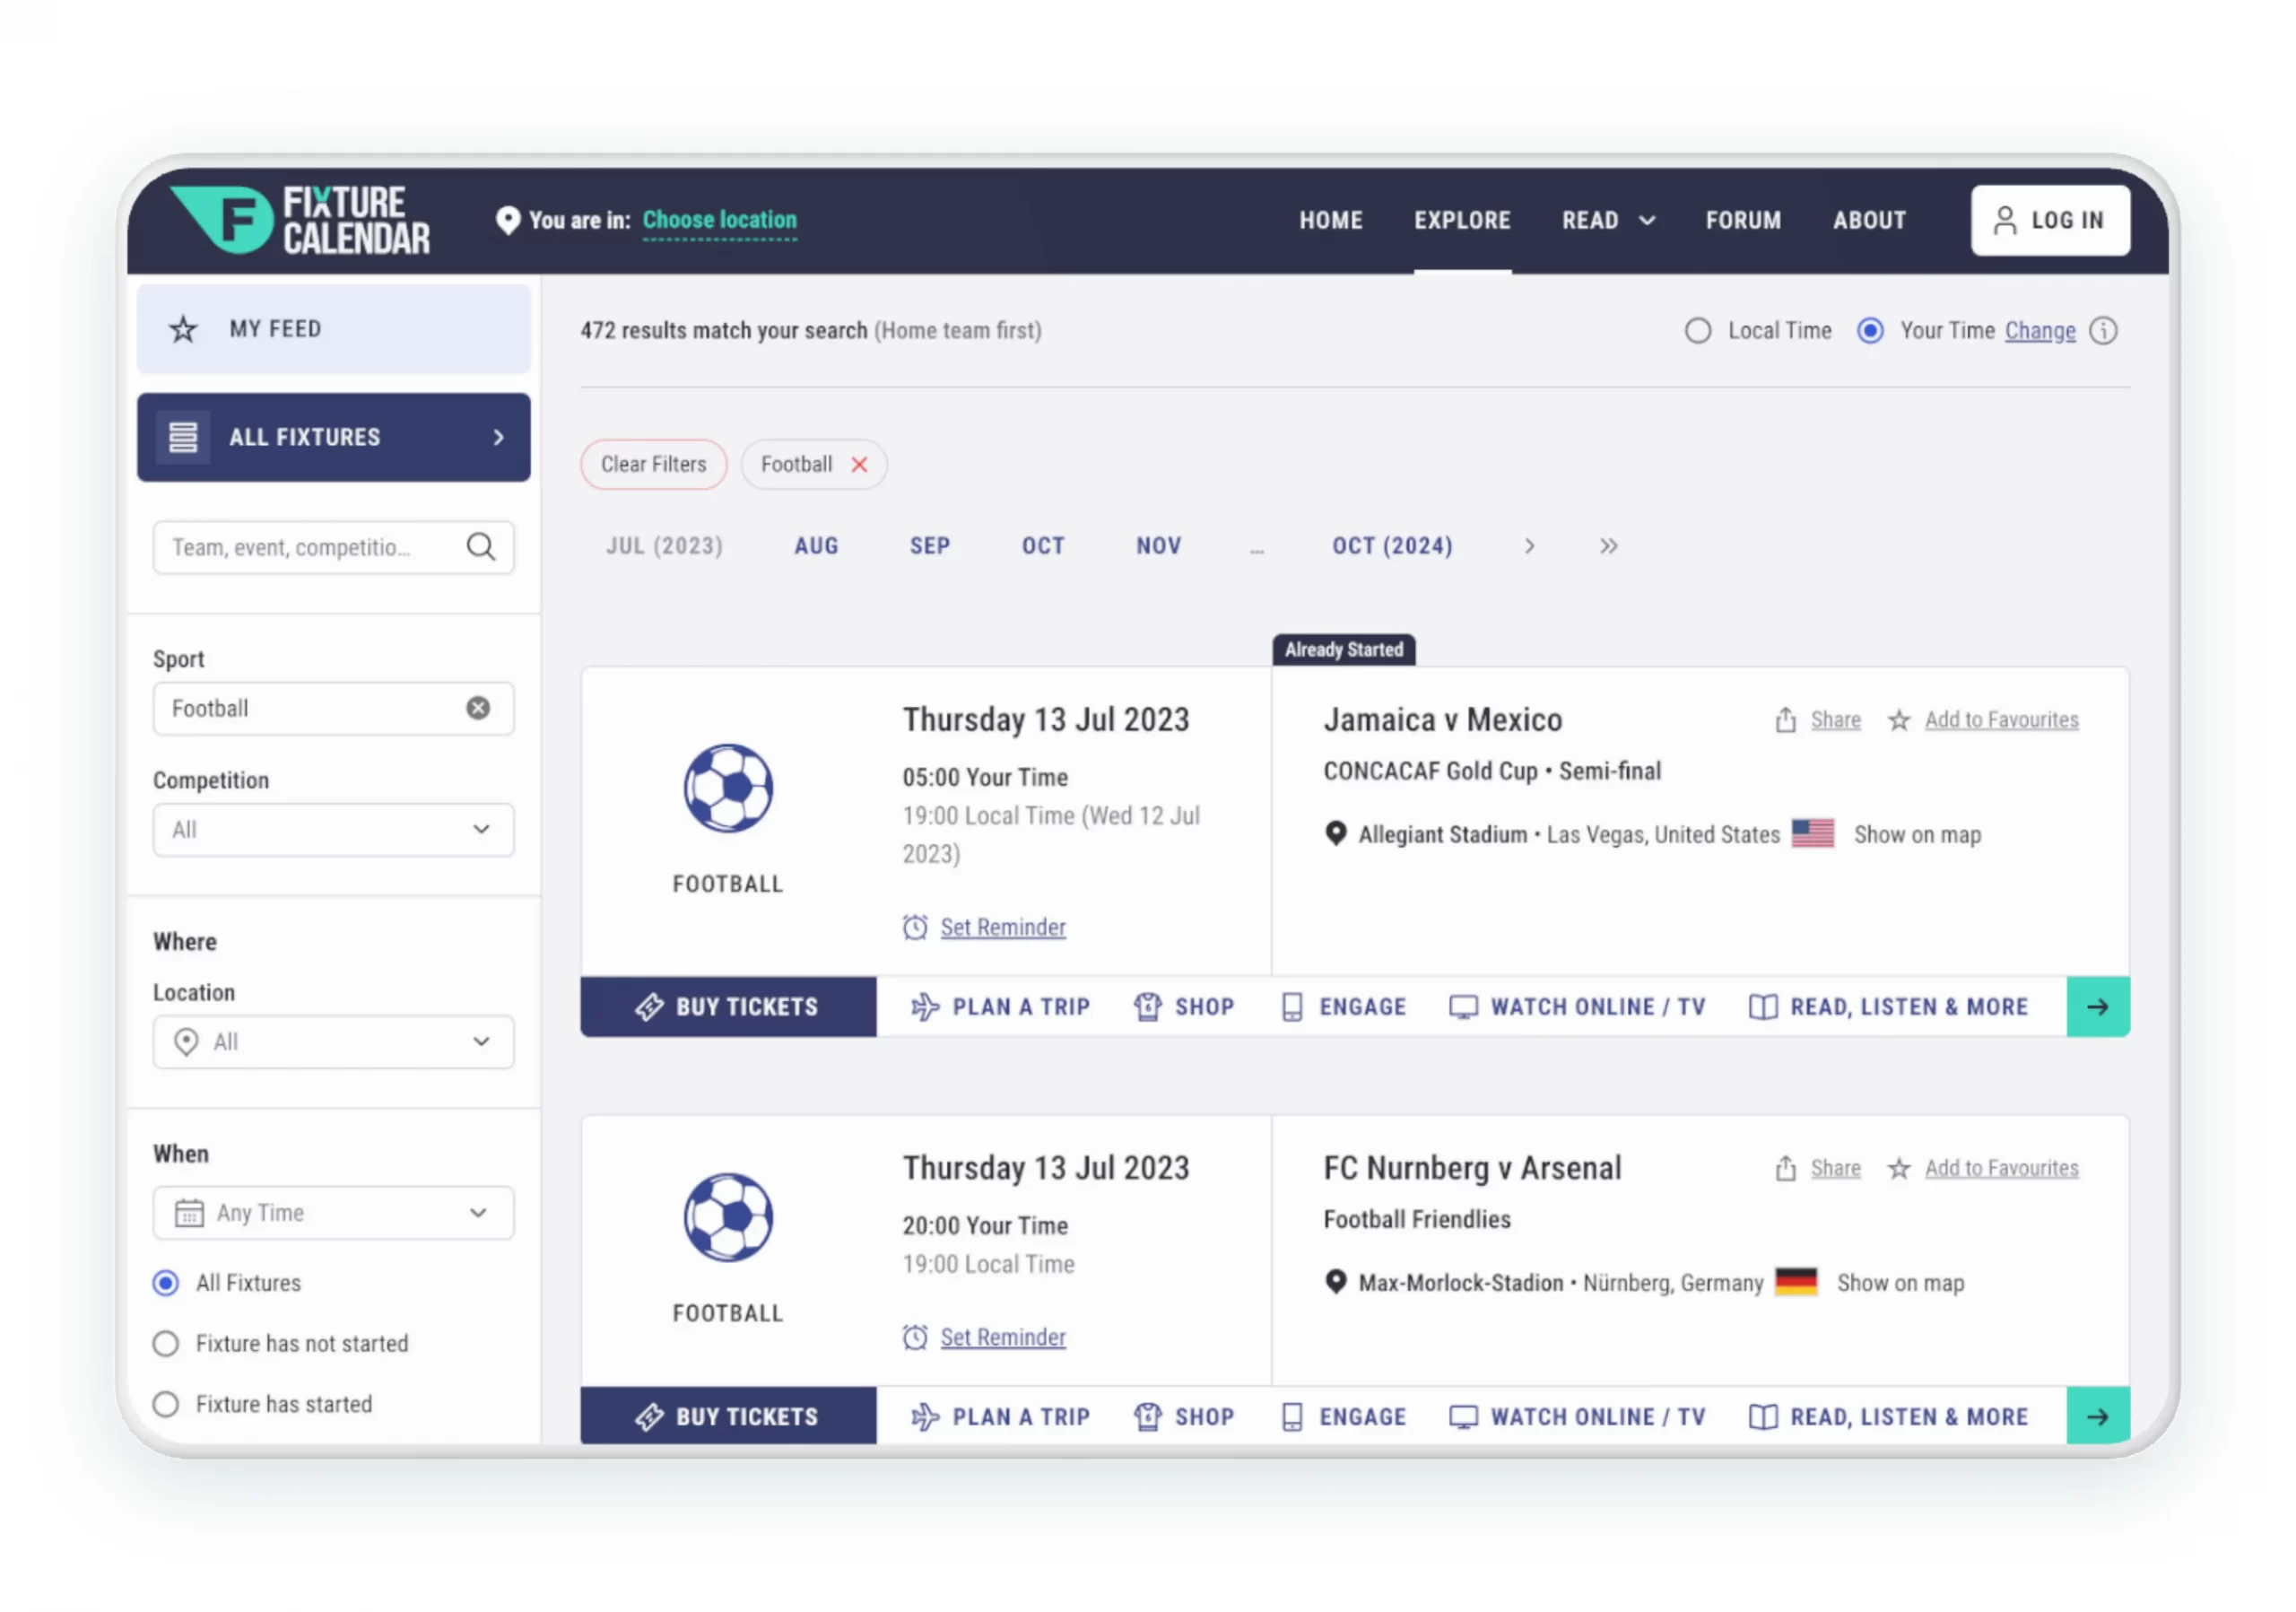The image size is (2296, 1612).
Task: Click the favourites star for Jamaica v Mexico
Action: (1899, 720)
